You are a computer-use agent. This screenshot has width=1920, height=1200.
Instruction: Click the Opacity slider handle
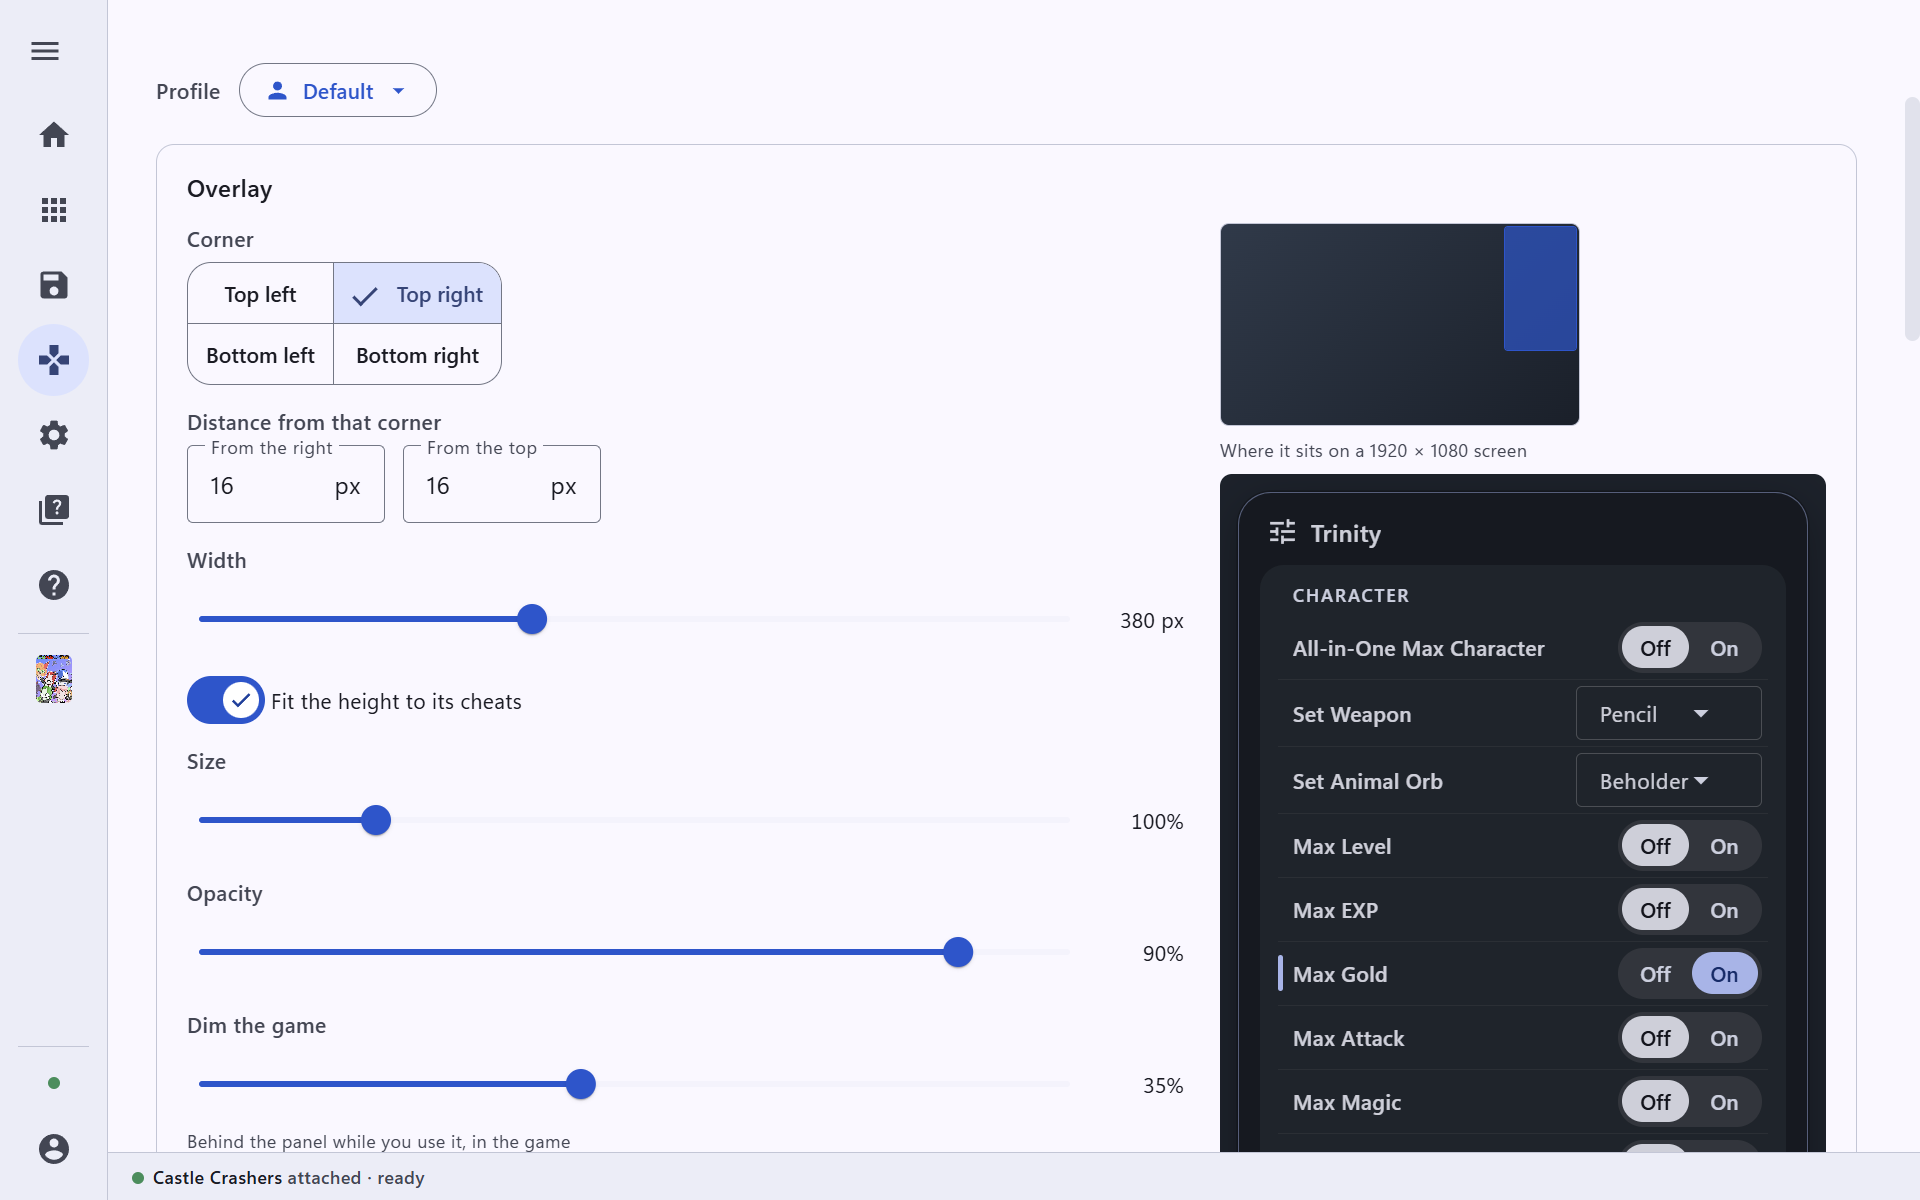958,952
